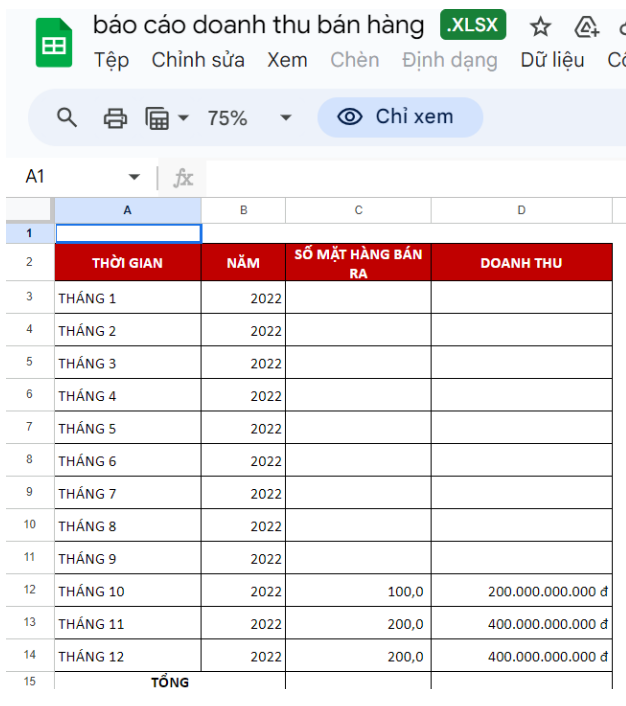Screen dimensions: 626x706
Task: Select the THÁNG 3 cell
Action: tap(128, 362)
